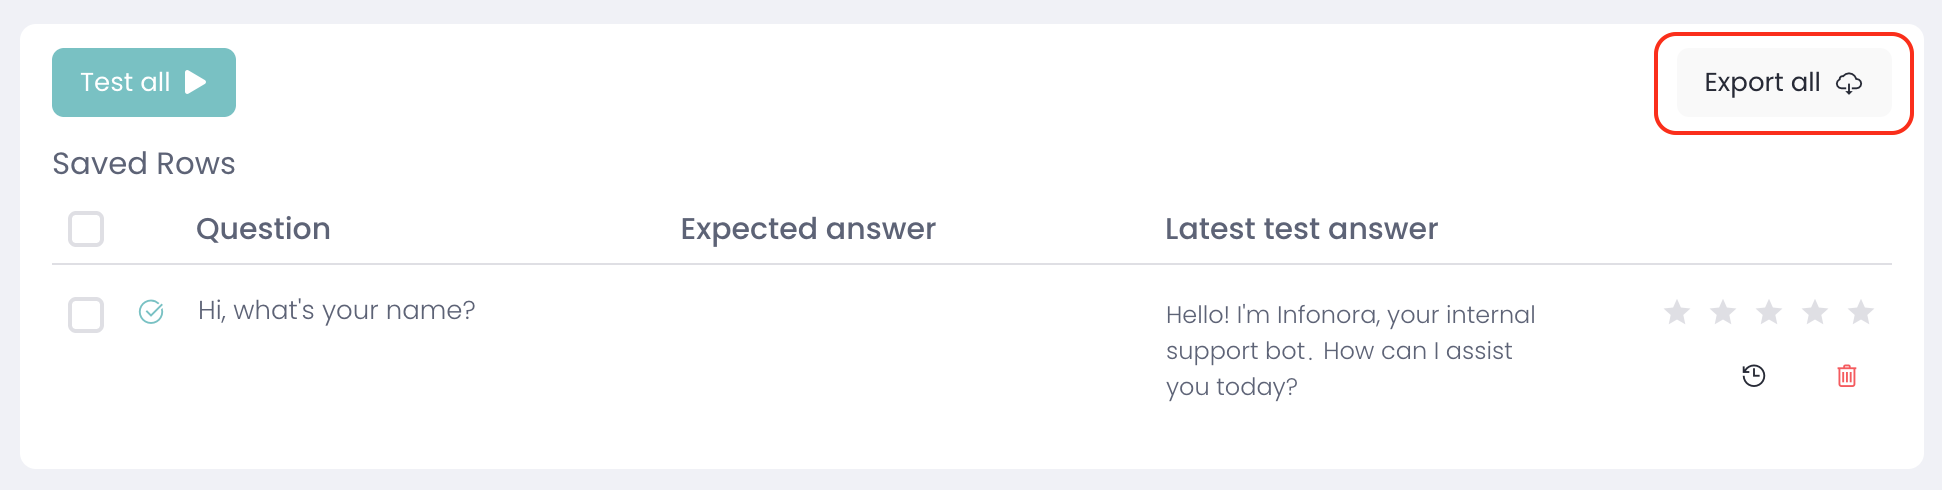1942x490 pixels.
Task: Rate the answer four stars
Action: click(x=1815, y=313)
